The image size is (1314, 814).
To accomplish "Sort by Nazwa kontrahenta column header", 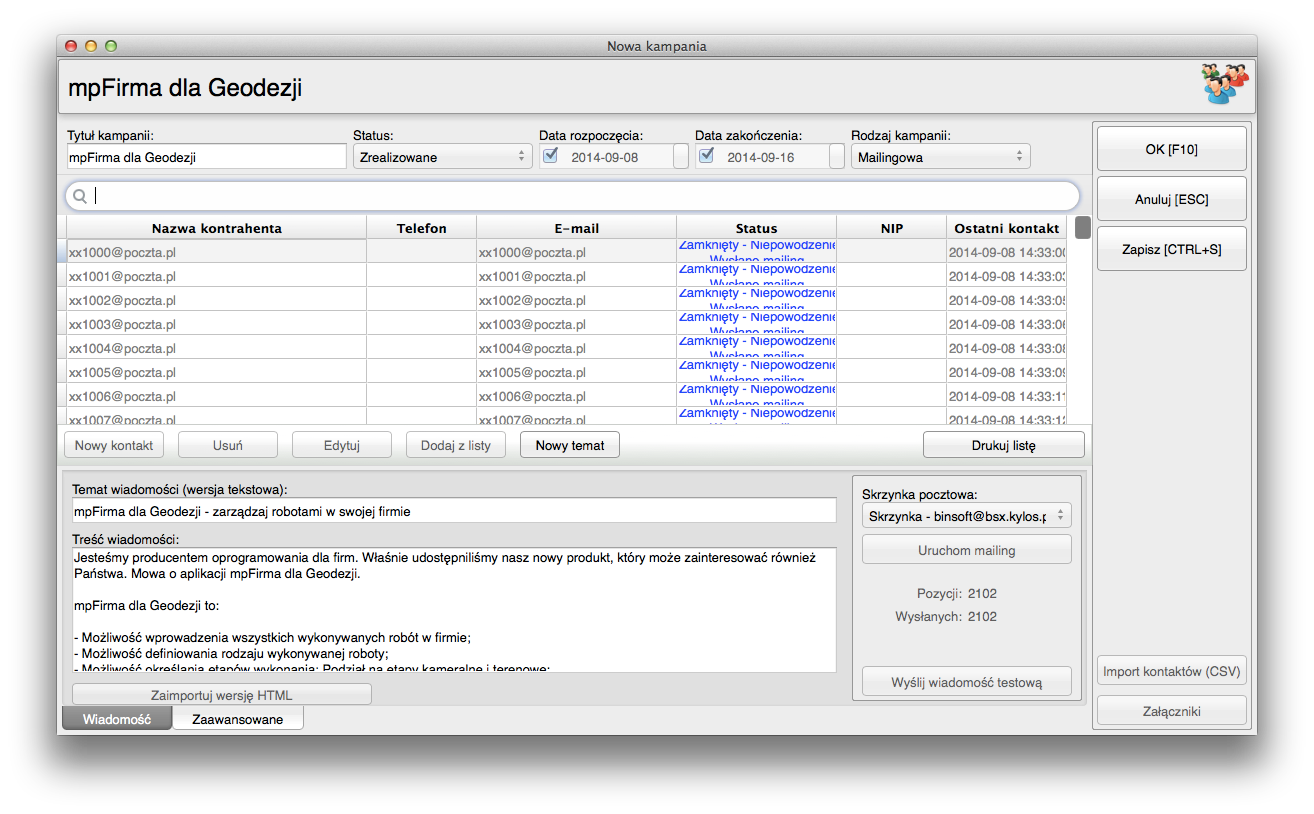I will [217, 228].
